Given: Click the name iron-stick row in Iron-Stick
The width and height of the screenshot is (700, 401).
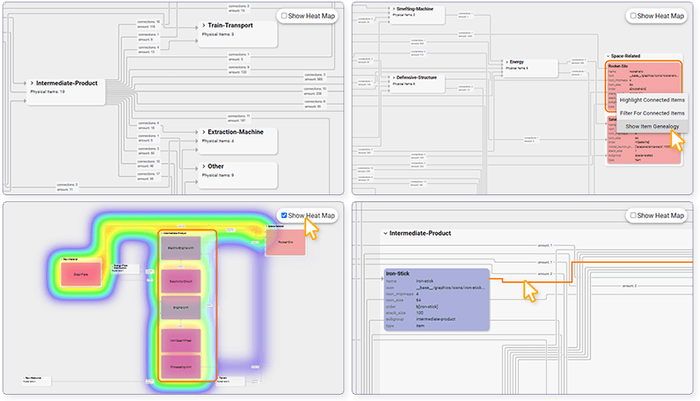Looking at the screenshot, I should 436,281.
